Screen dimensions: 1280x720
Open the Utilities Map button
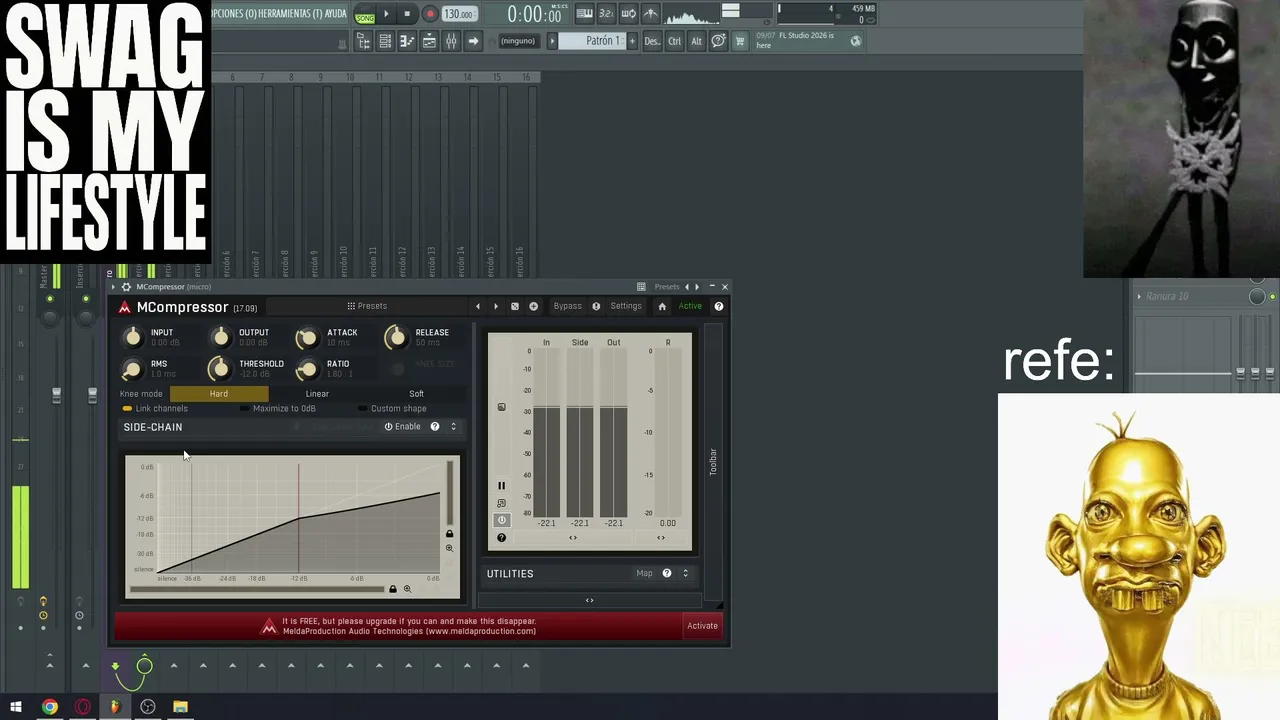pos(644,574)
